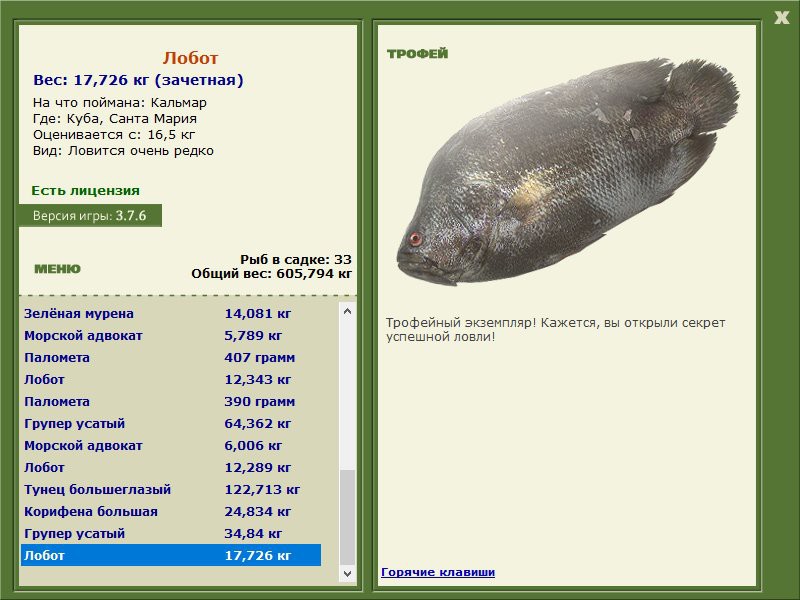This screenshot has width=800, height=600.
Task: Click the Версия игры: 3.7.6 label
Action: pos(90,215)
